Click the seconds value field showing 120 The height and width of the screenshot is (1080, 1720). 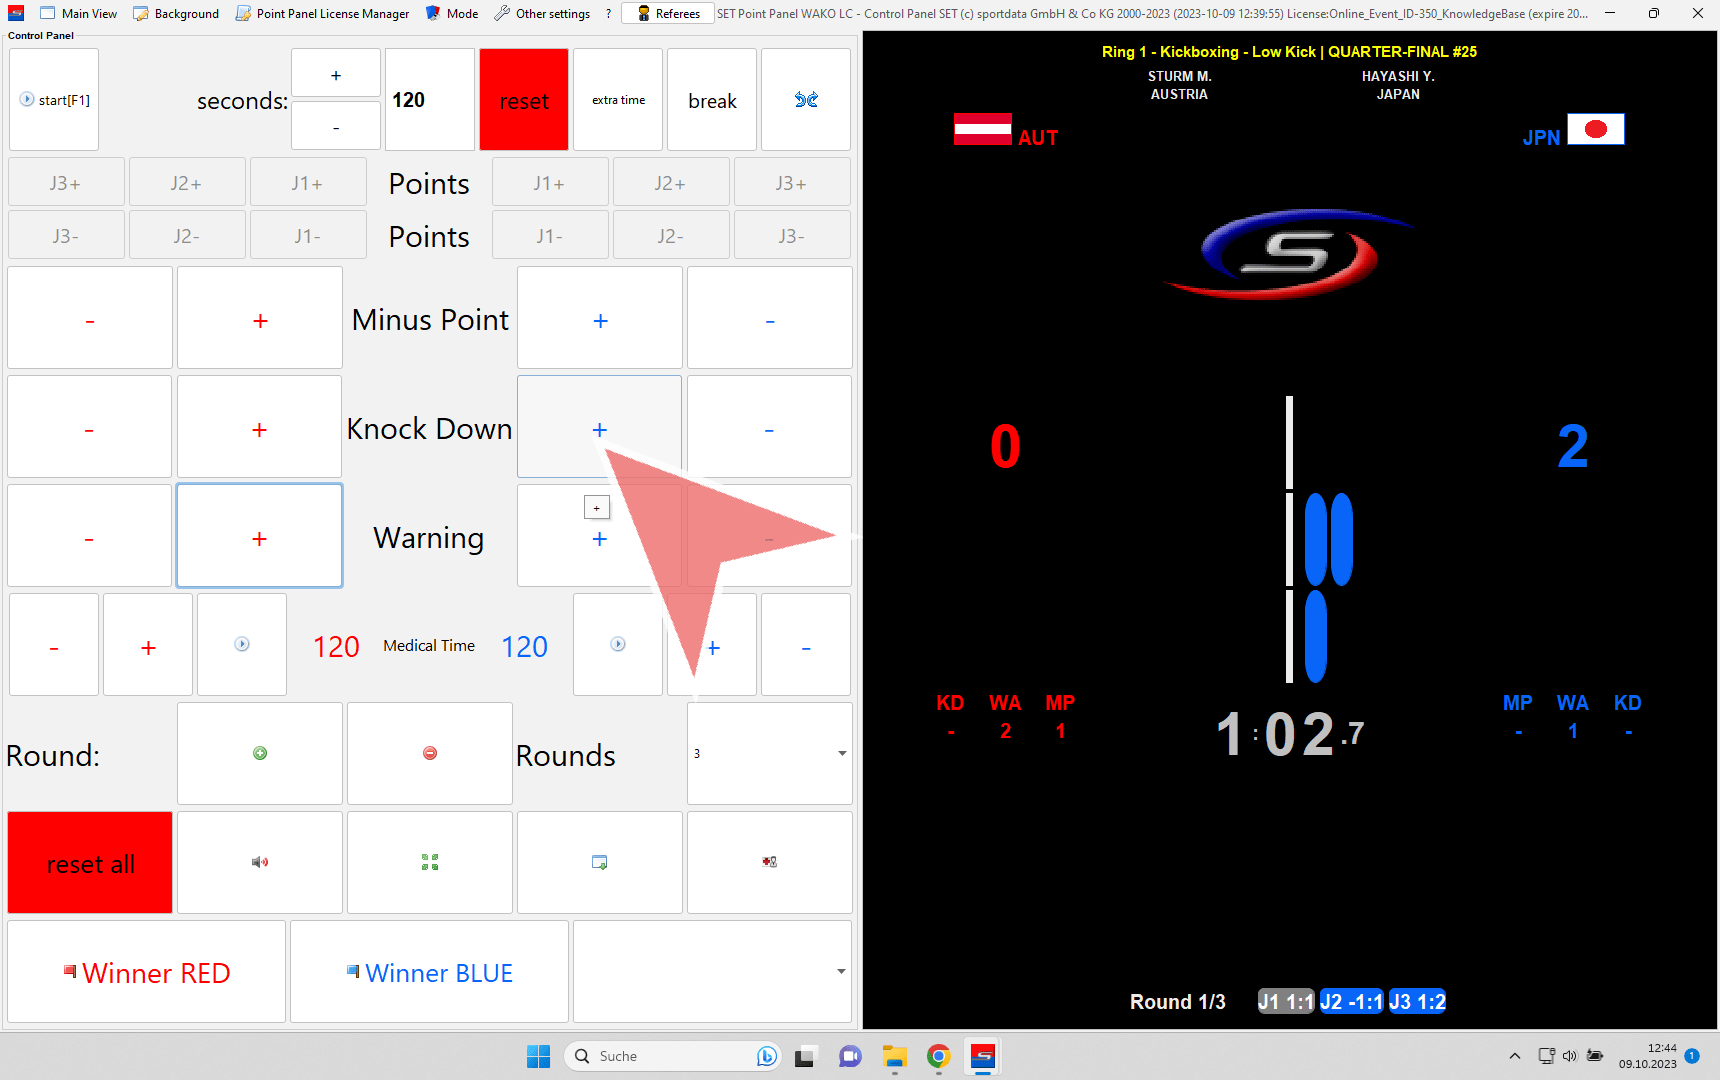[x=429, y=100]
